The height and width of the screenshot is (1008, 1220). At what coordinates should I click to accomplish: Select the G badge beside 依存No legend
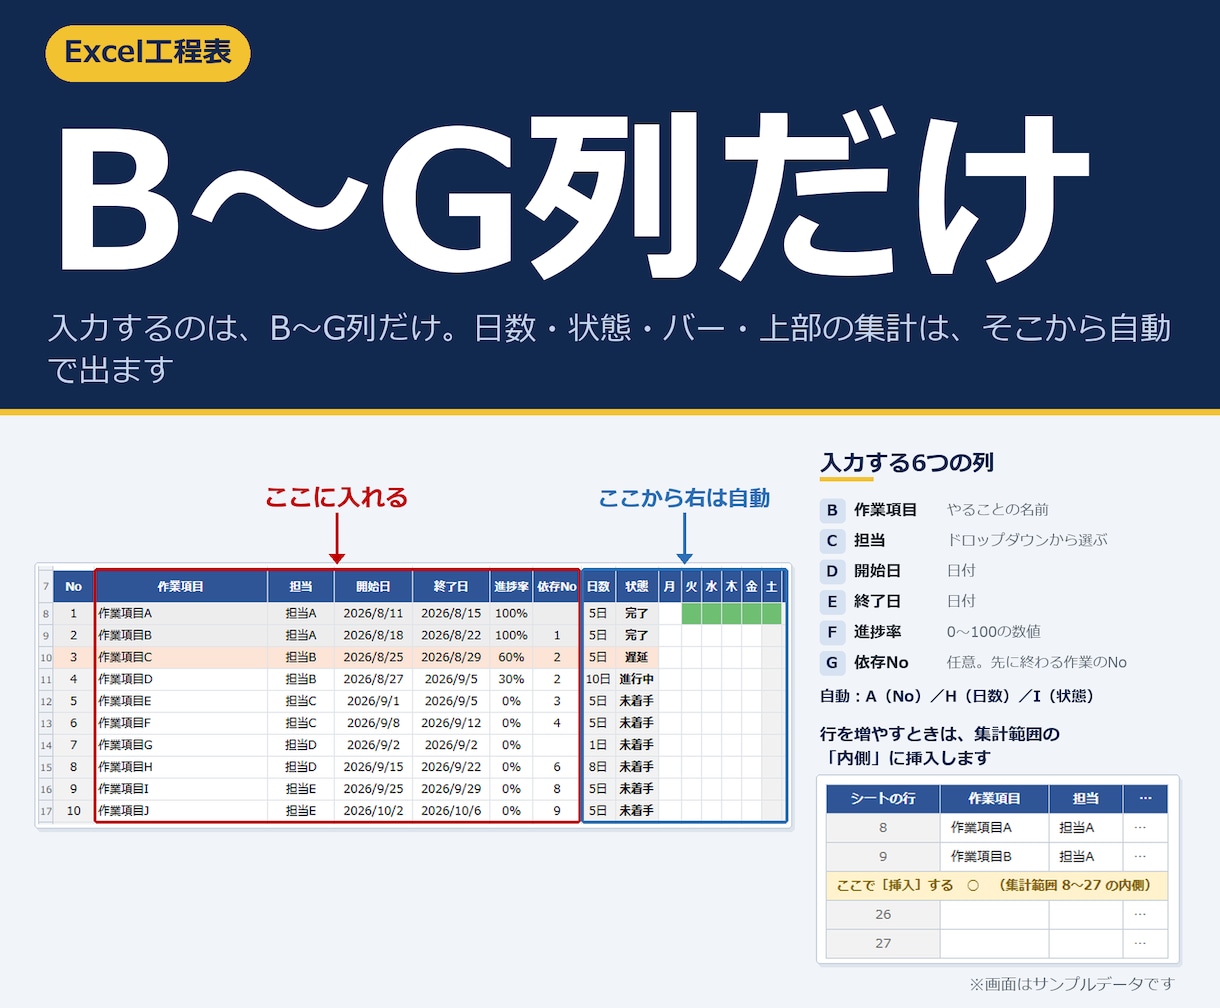831,662
